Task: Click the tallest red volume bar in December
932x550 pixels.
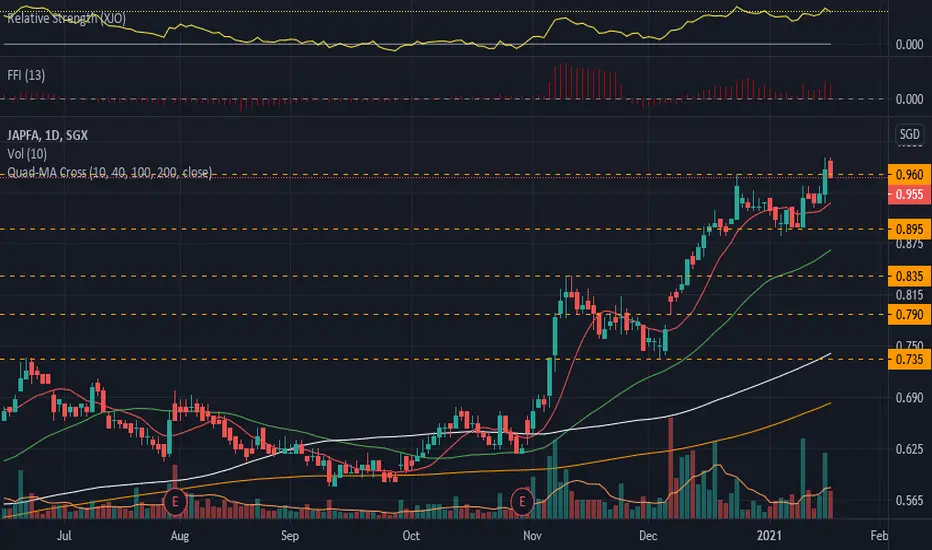Action: [x=671, y=468]
